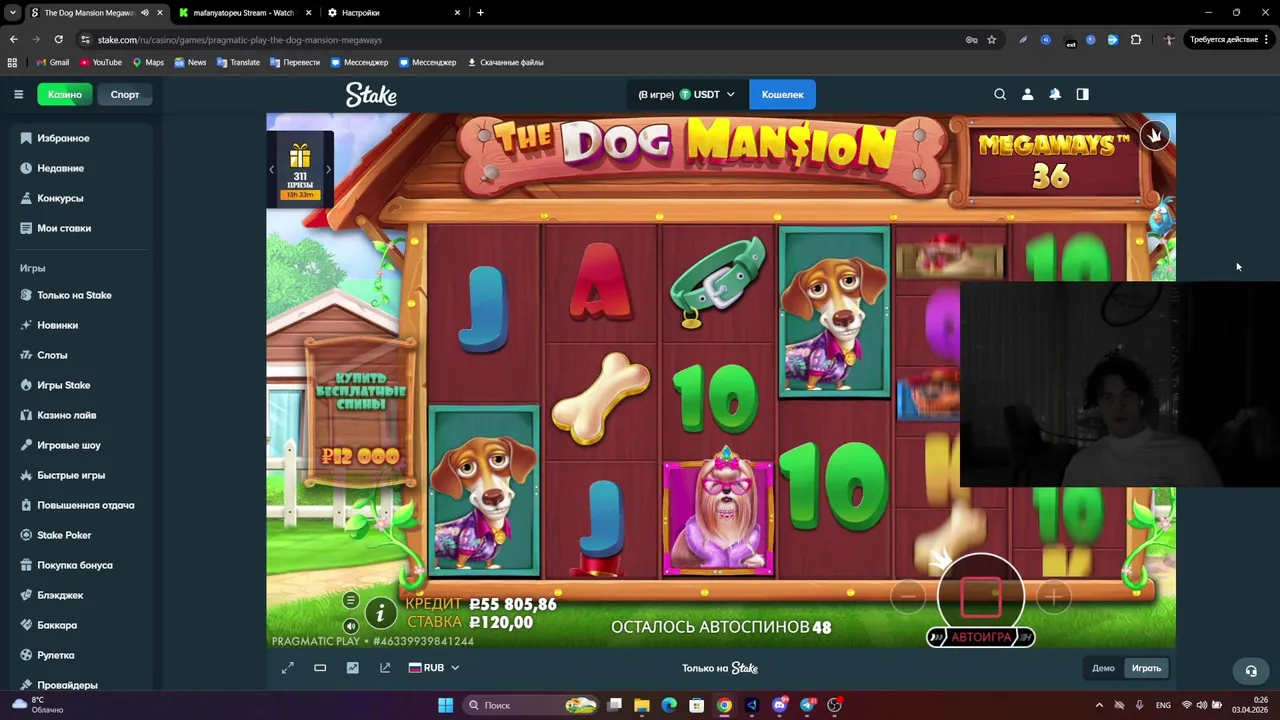
Task: Go to the Stake logo home
Action: coord(371,94)
